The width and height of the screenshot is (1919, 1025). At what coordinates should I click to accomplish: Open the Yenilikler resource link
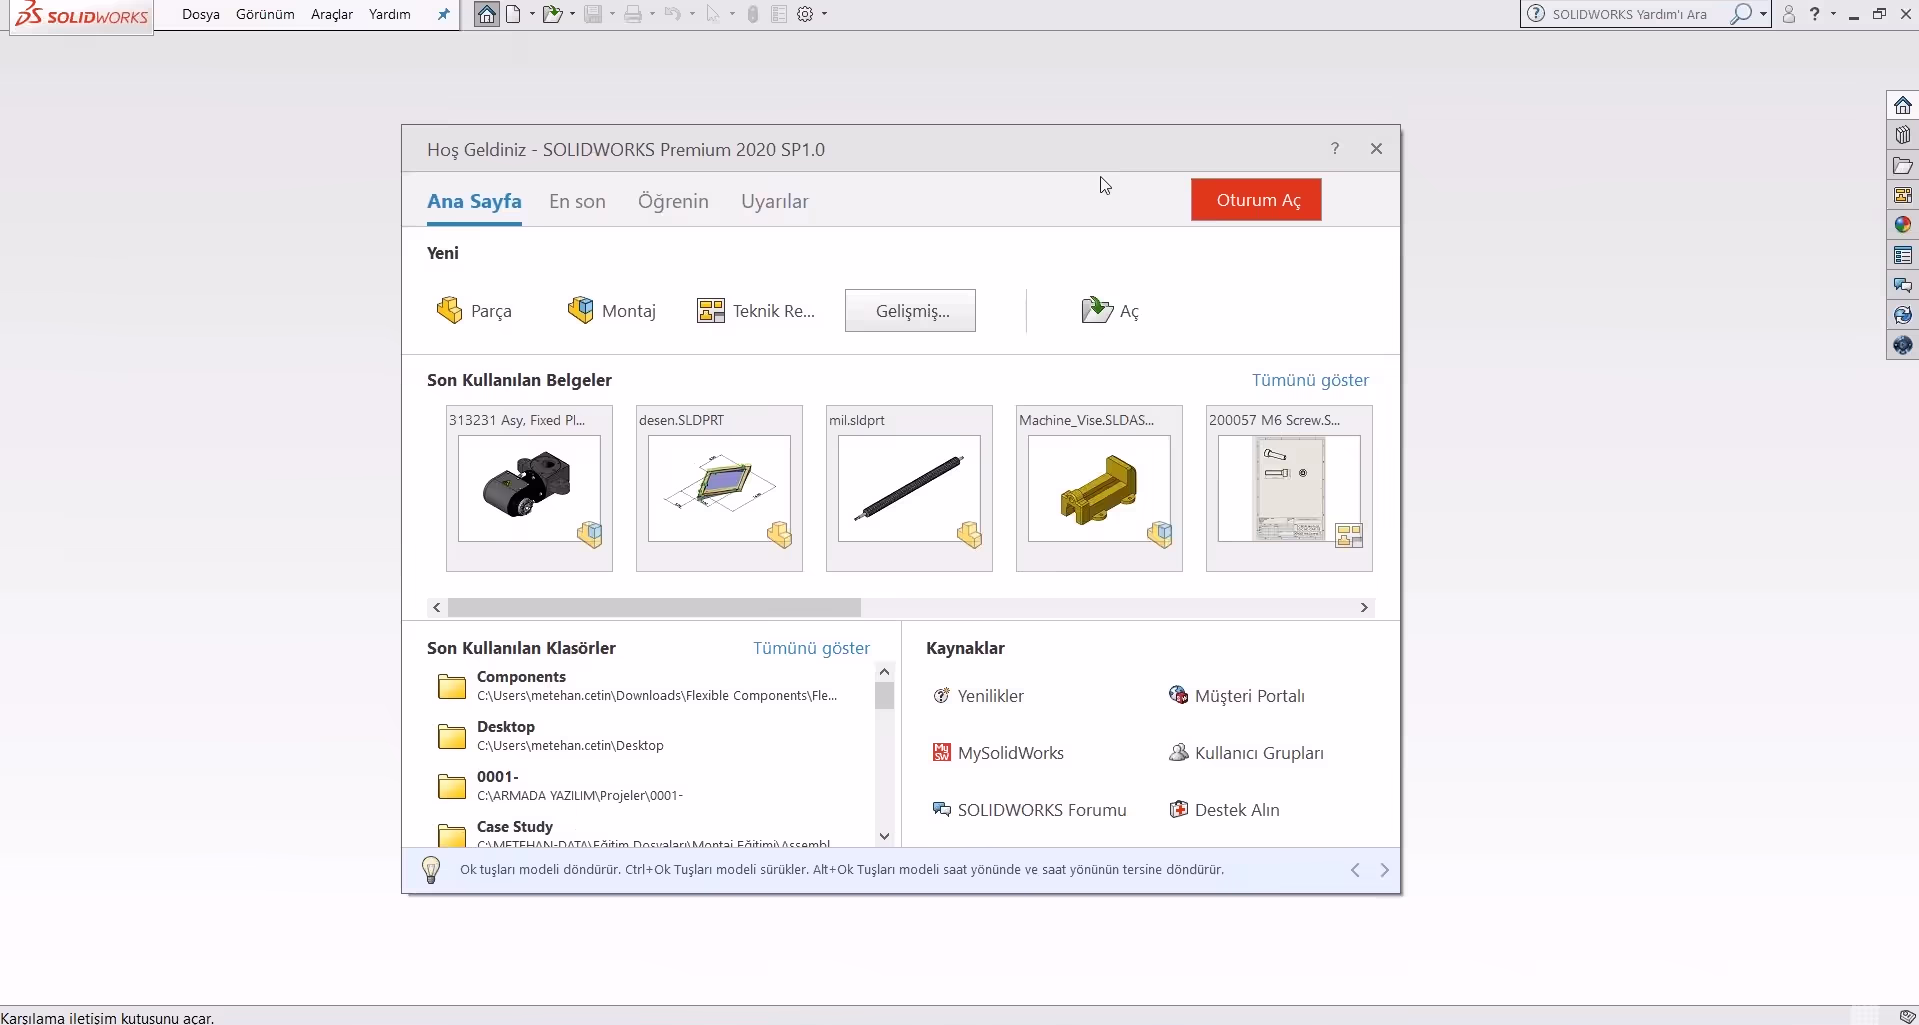pos(978,696)
